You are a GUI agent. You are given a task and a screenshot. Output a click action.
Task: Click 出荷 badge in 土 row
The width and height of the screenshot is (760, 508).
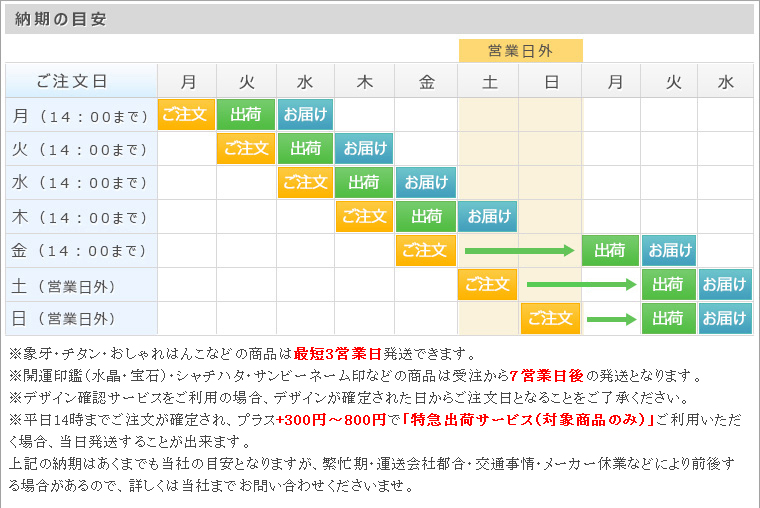click(x=669, y=284)
